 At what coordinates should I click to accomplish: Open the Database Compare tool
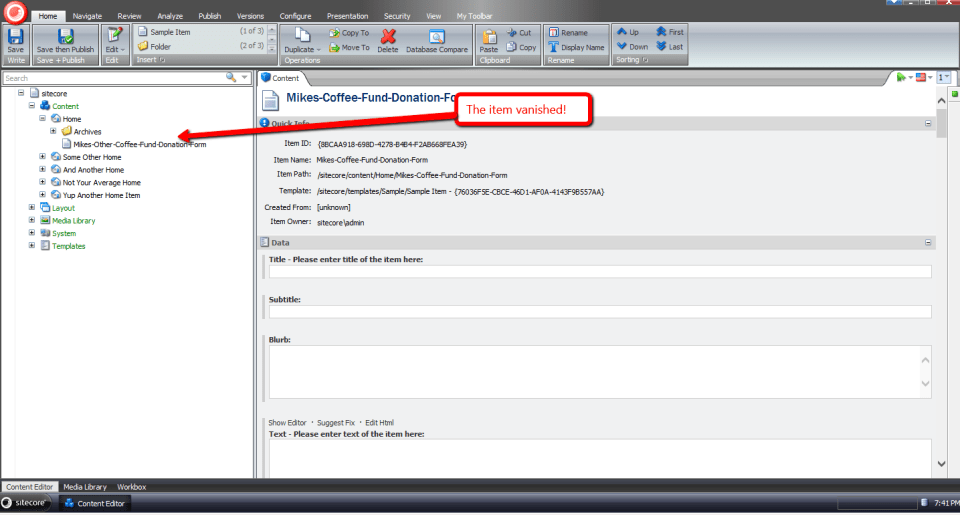[x=436, y=37]
